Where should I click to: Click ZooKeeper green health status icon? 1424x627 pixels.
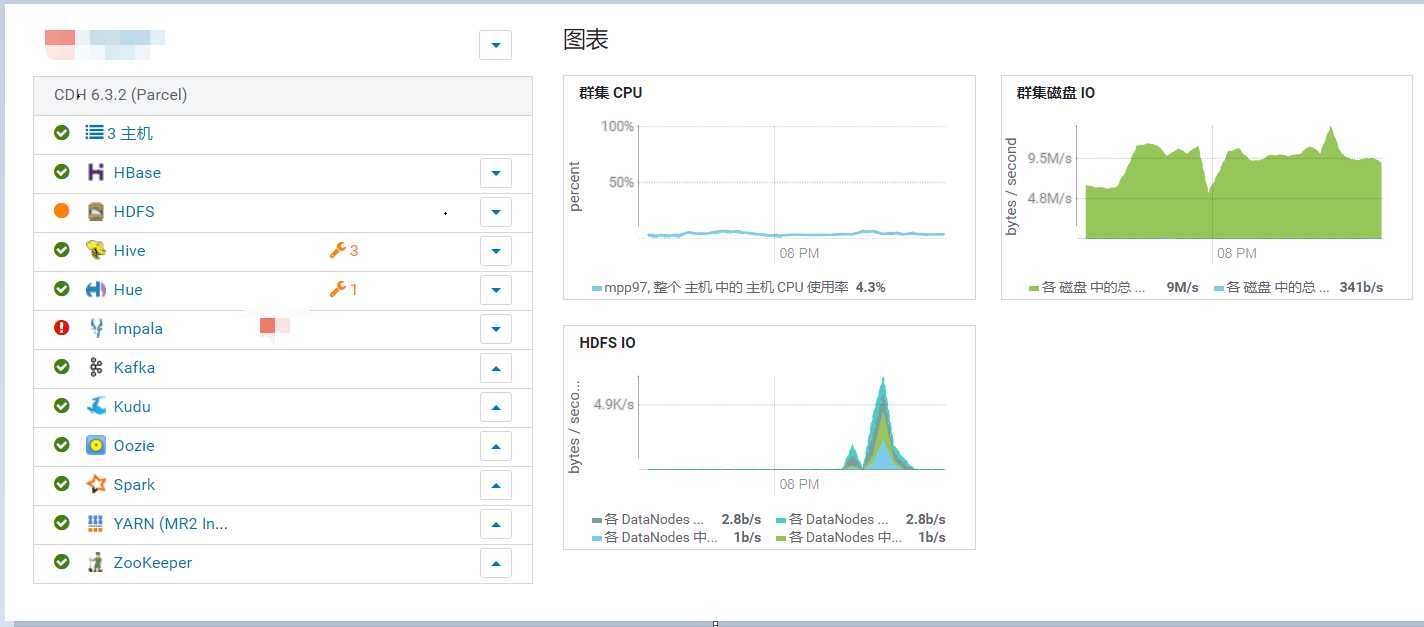coord(62,562)
